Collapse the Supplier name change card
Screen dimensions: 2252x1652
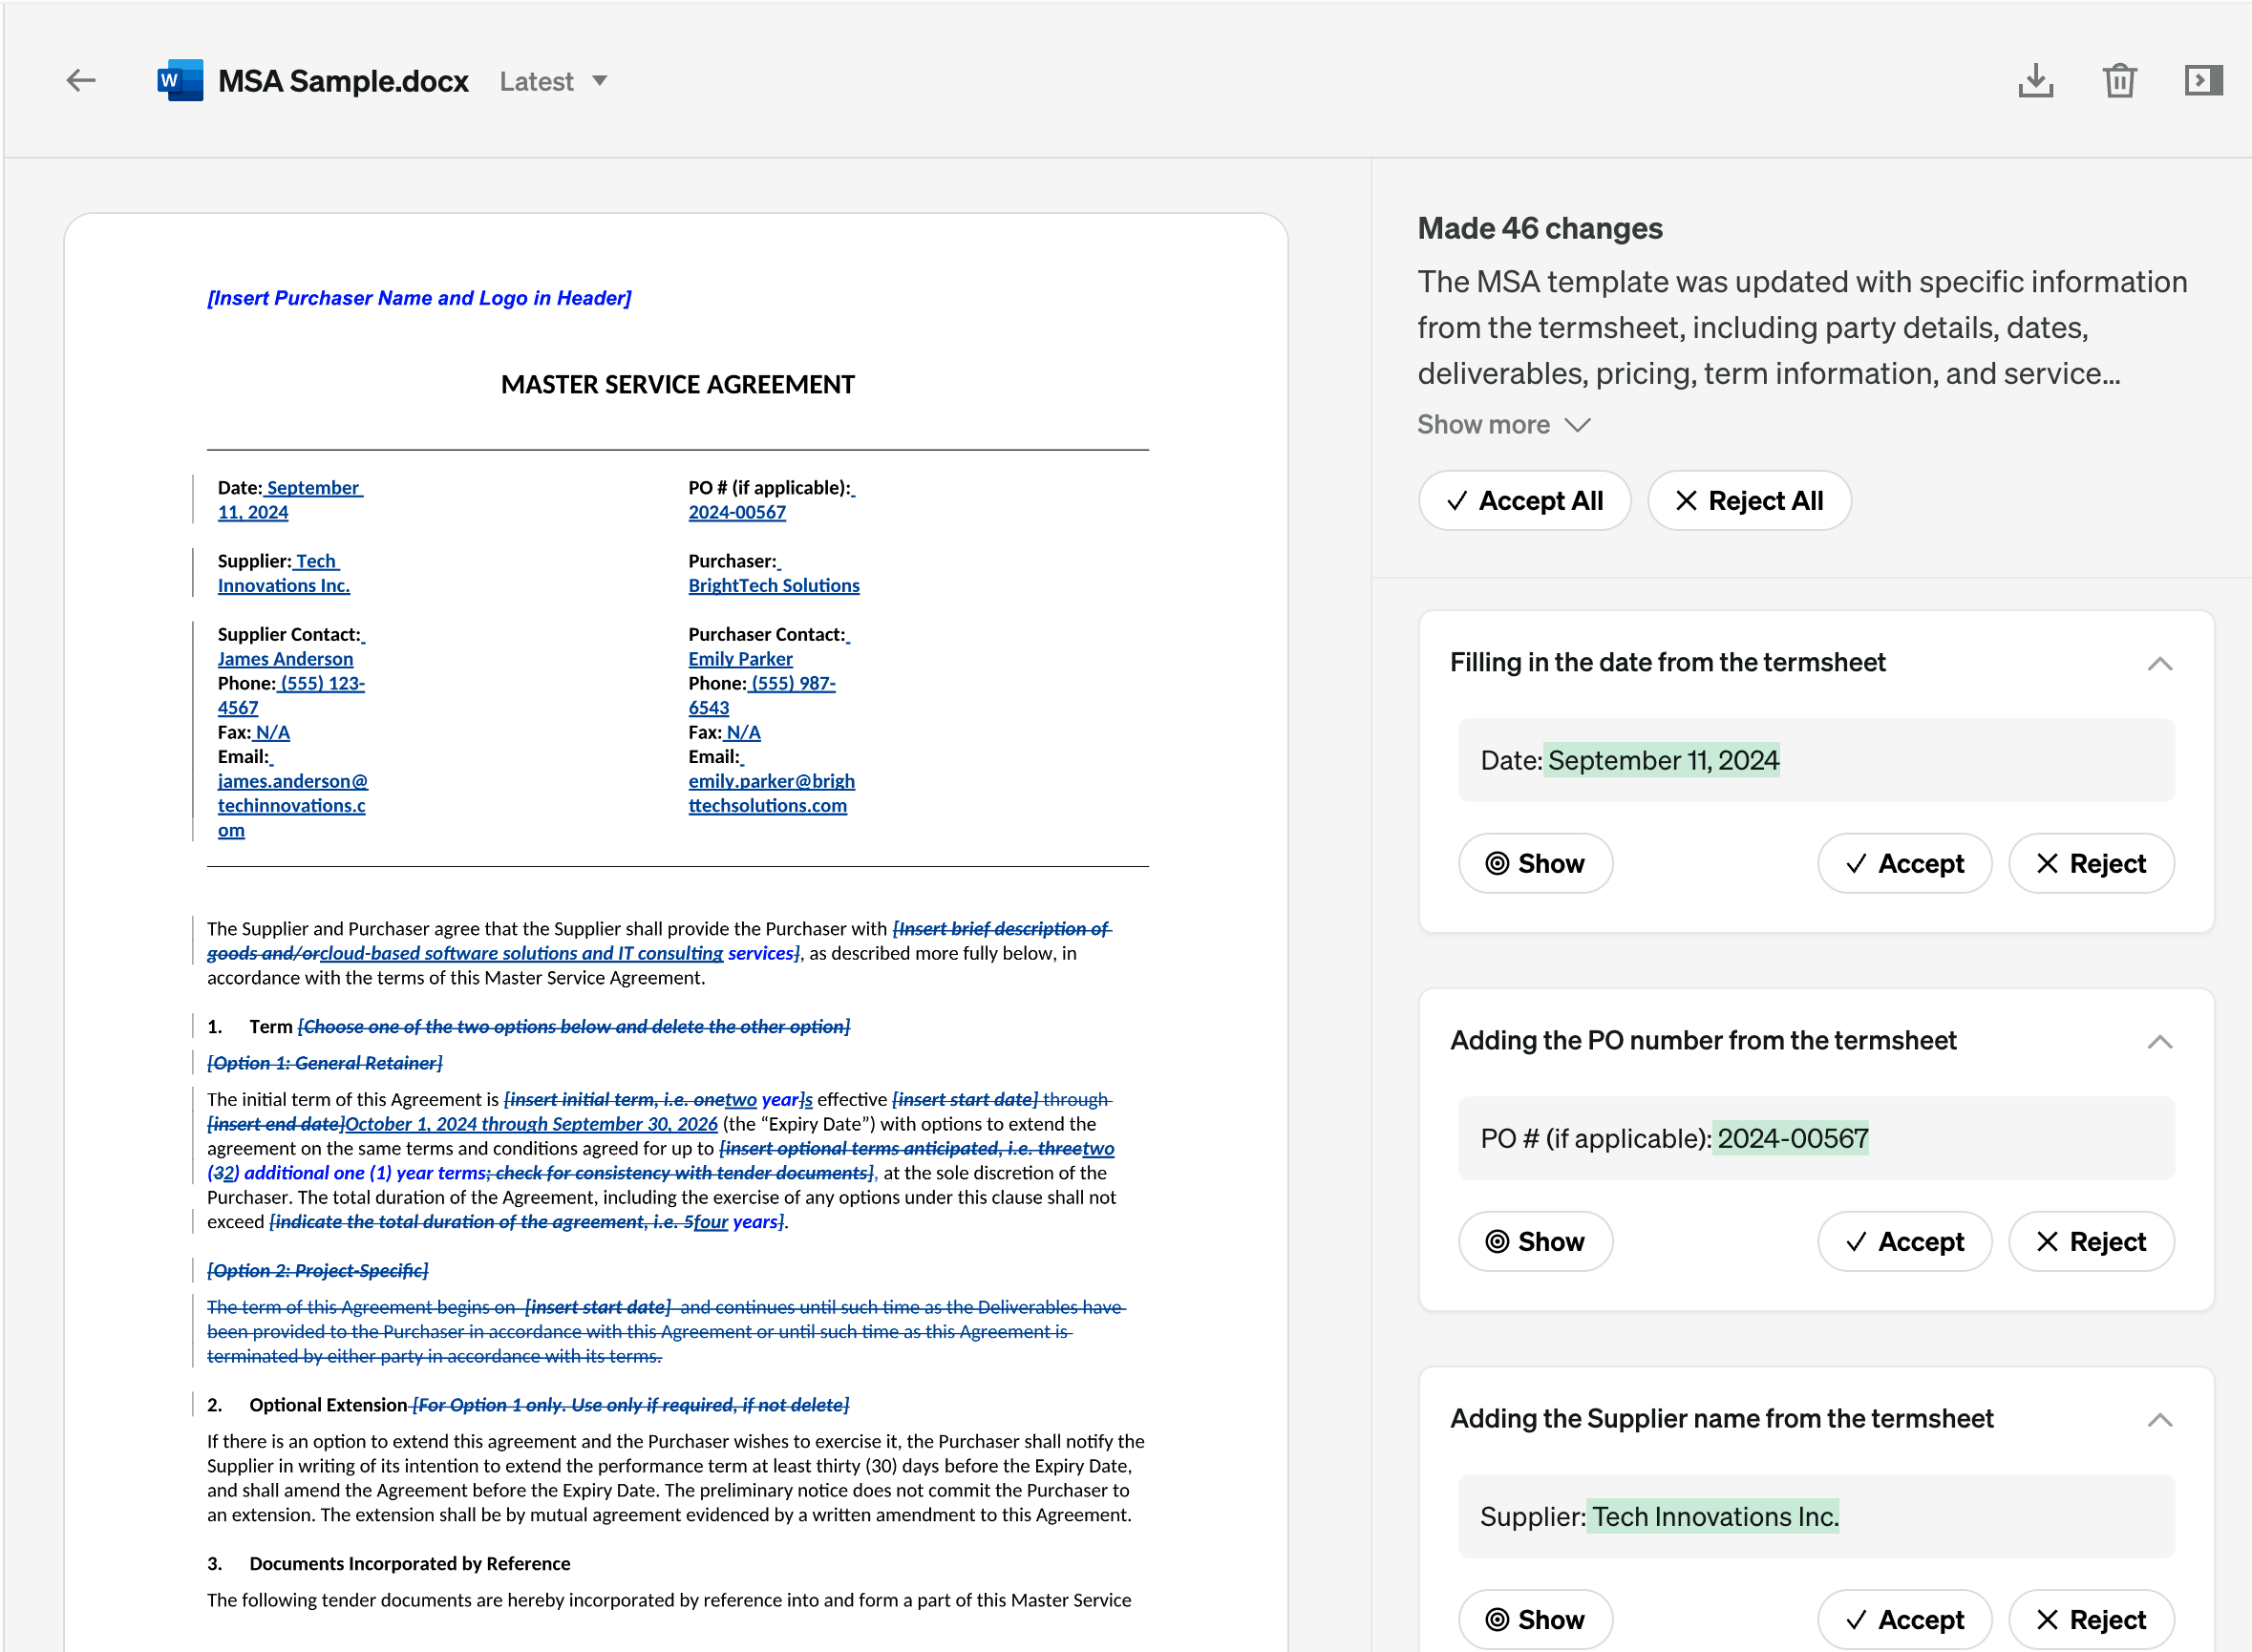point(2159,1419)
